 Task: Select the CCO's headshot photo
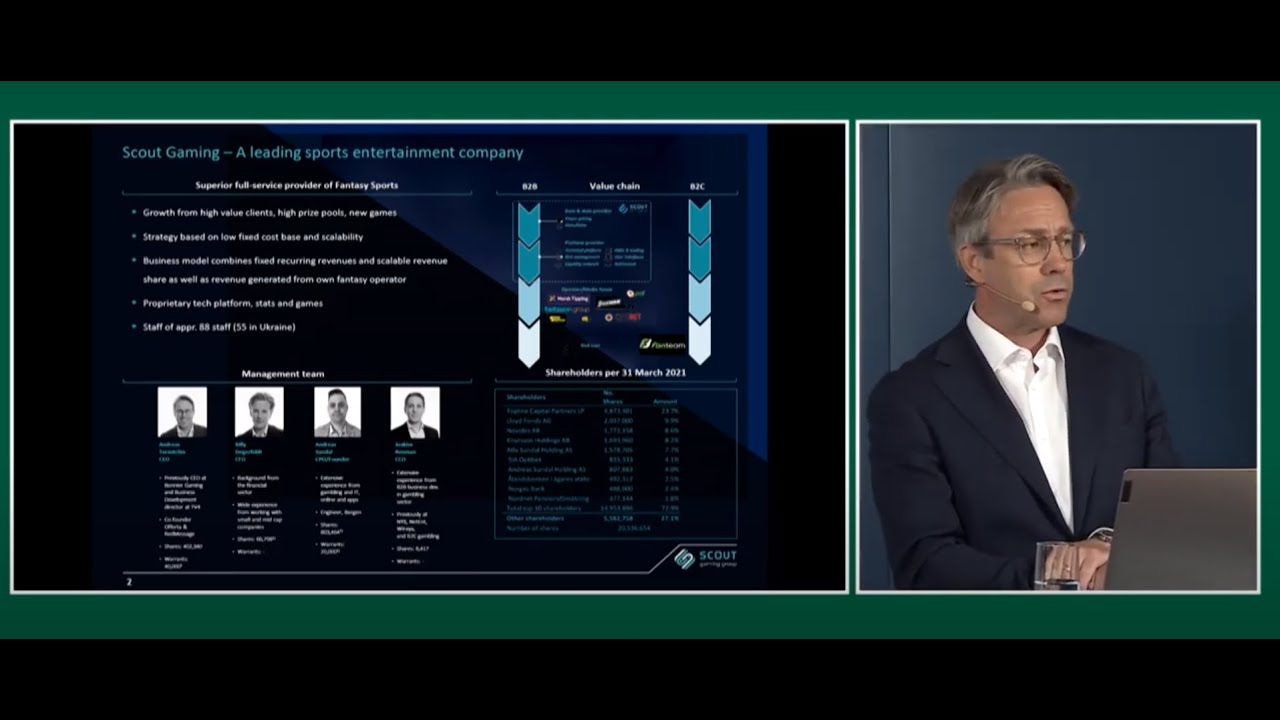click(x=415, y=412)
